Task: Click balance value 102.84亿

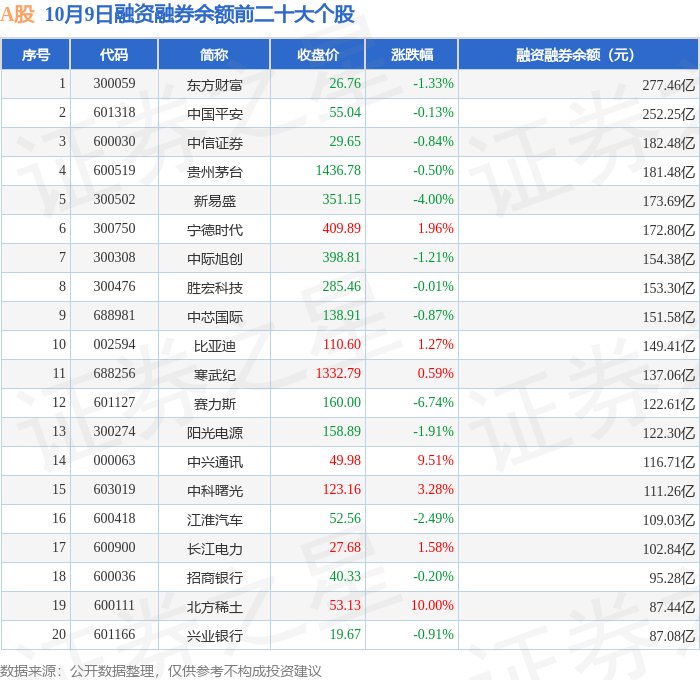Action: click(668, 549)
